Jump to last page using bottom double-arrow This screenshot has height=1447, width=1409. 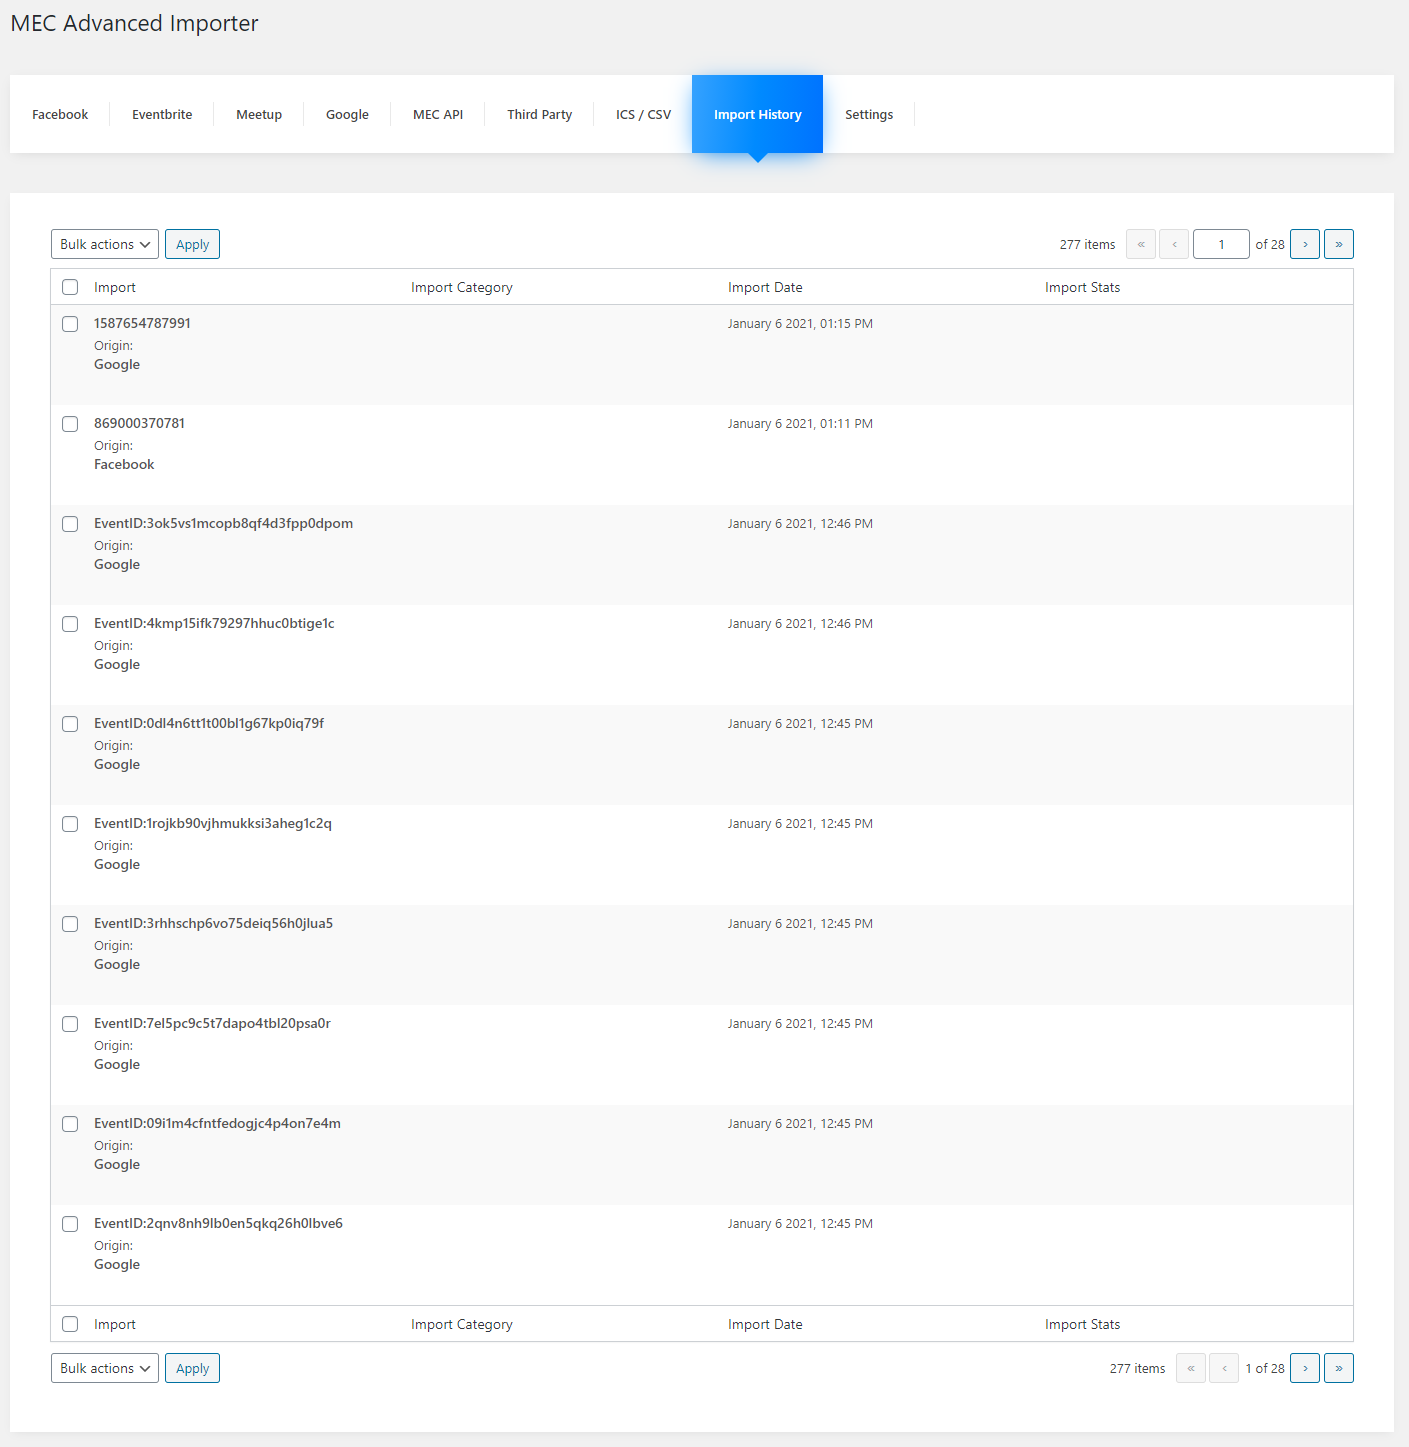coord(1339,1368)
